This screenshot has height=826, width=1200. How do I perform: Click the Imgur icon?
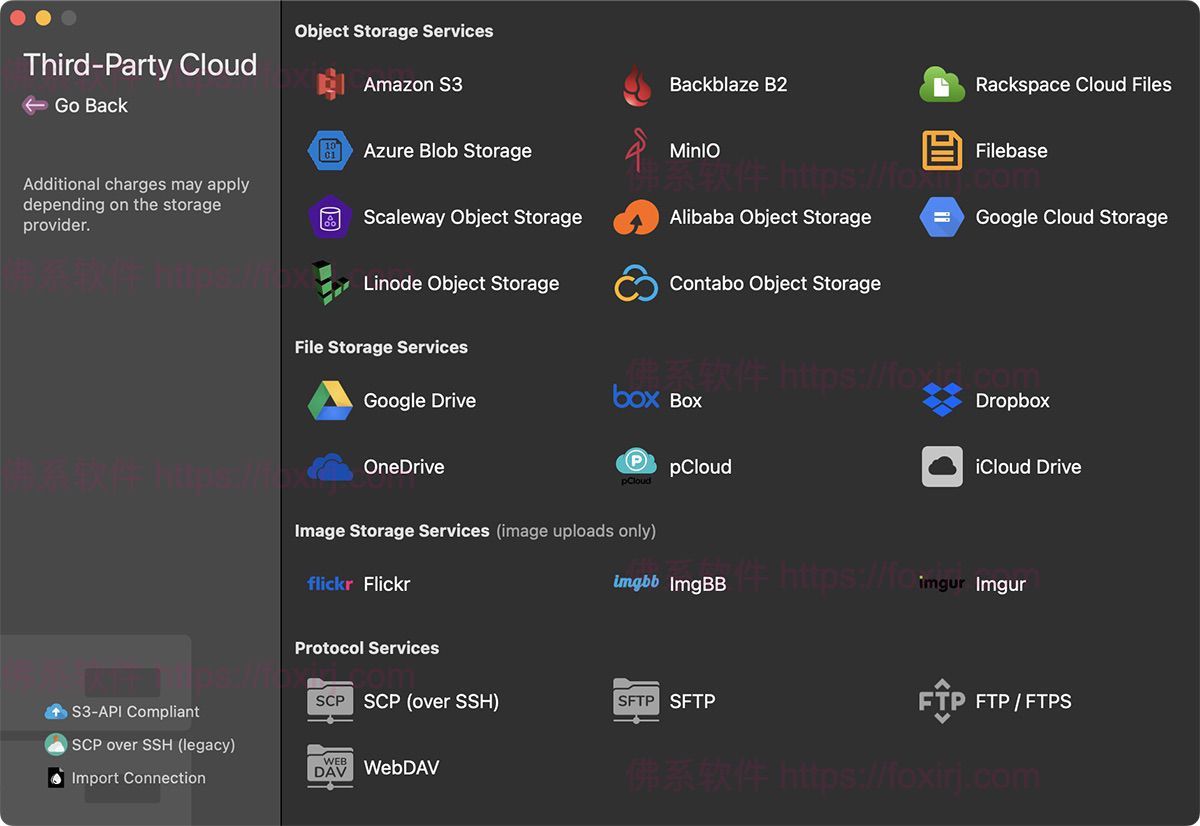click(940, 584)
